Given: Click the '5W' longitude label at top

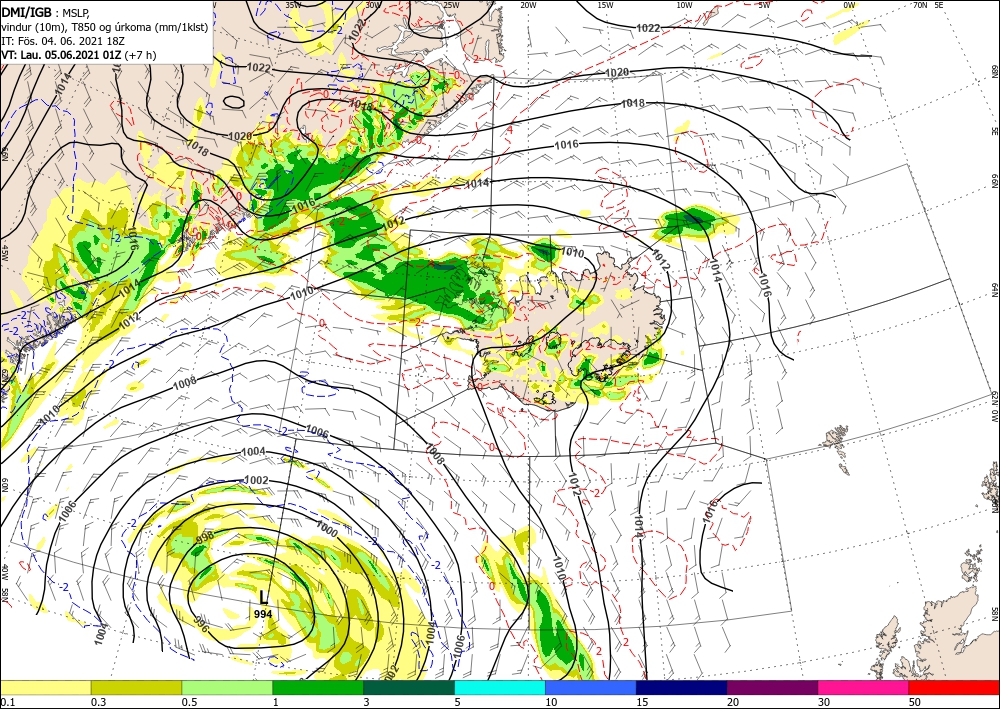Looking at the screenshot, I should pyautogui.click(x=764, y=5).
